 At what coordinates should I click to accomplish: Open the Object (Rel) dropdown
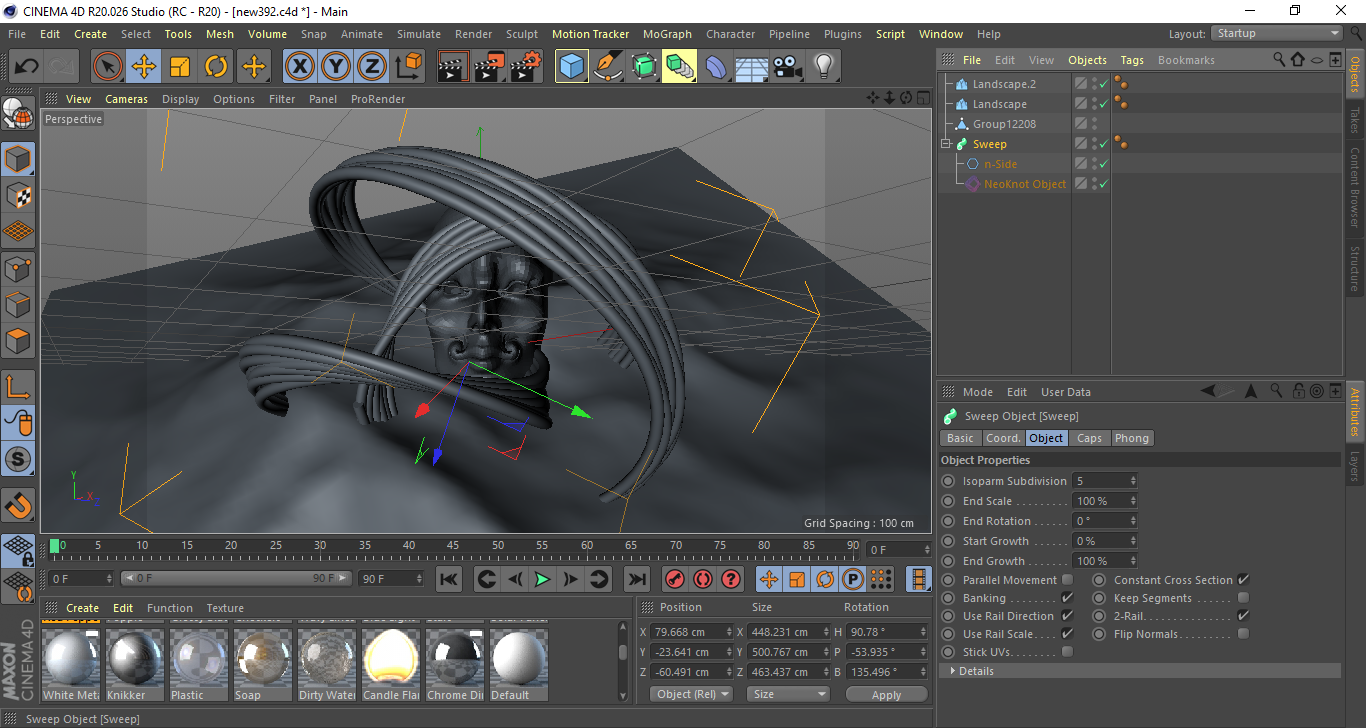coord(691,694)
